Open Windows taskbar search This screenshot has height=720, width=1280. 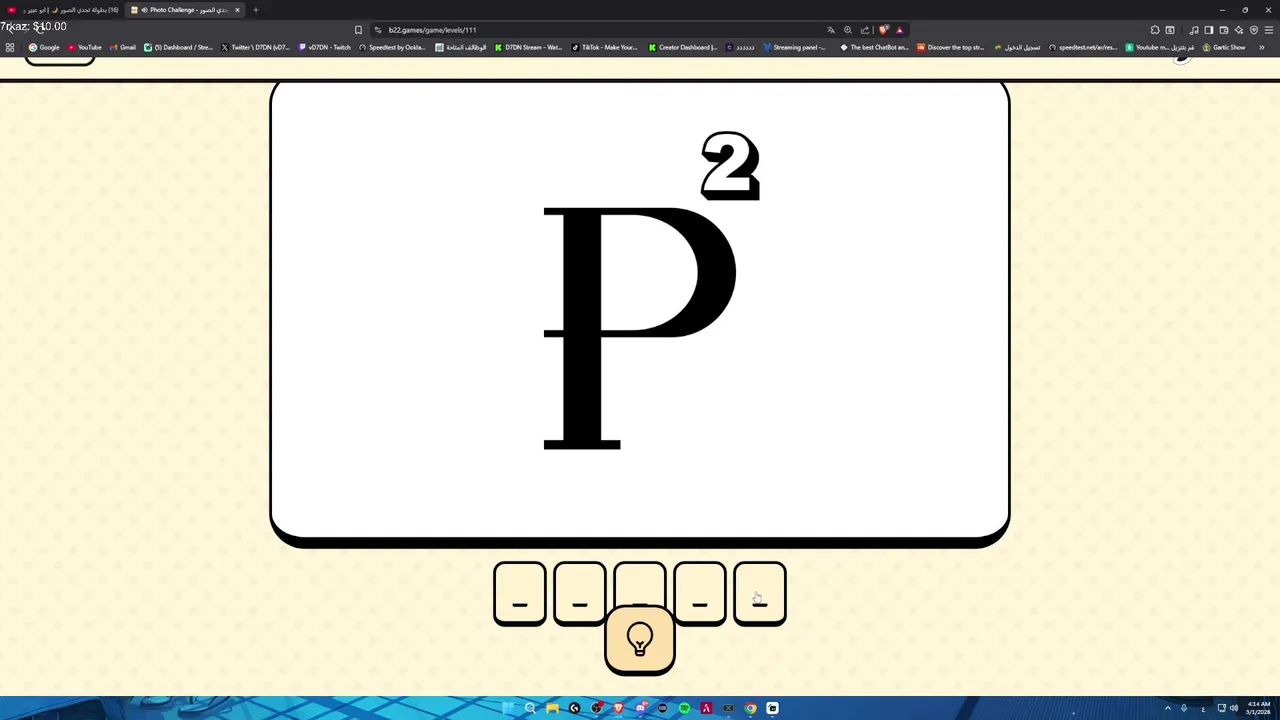tap(530, 708)
